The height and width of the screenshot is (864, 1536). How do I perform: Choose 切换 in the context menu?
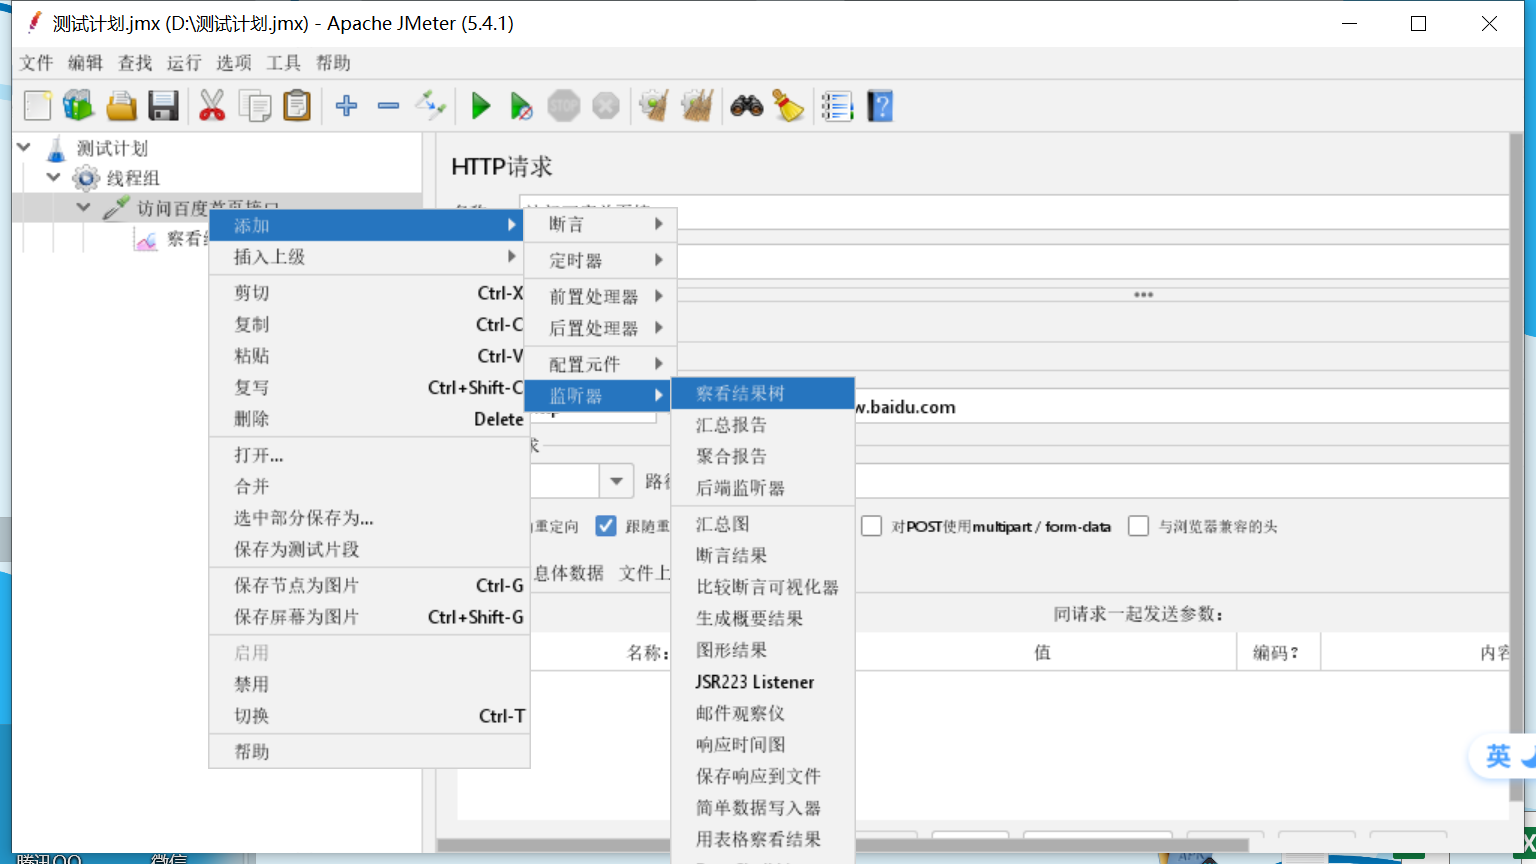(369, 716)
